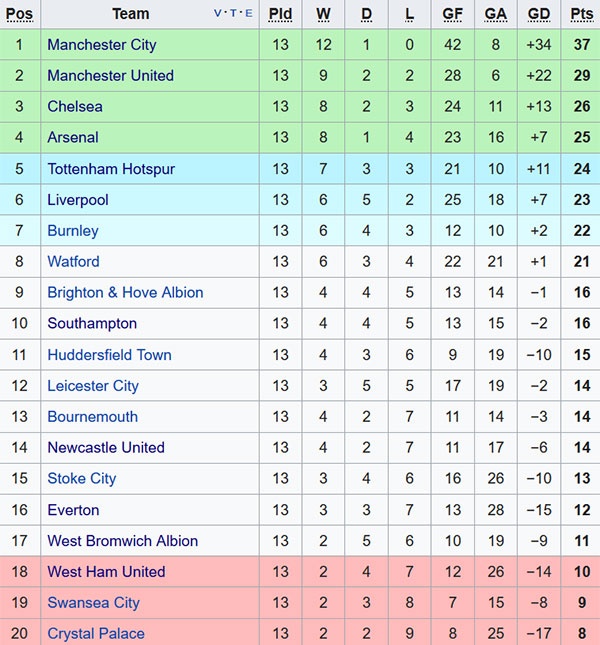600x645 pixels.
Task: Open the Arsenal team page
Action: pyautogui.click(x=73, y=138)
